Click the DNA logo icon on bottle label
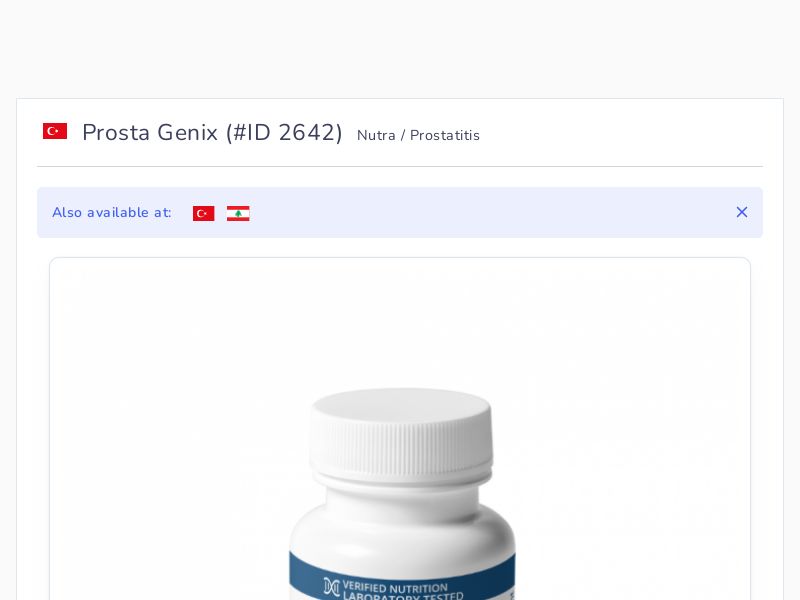800x600 pixels. [x=331, y=587]
